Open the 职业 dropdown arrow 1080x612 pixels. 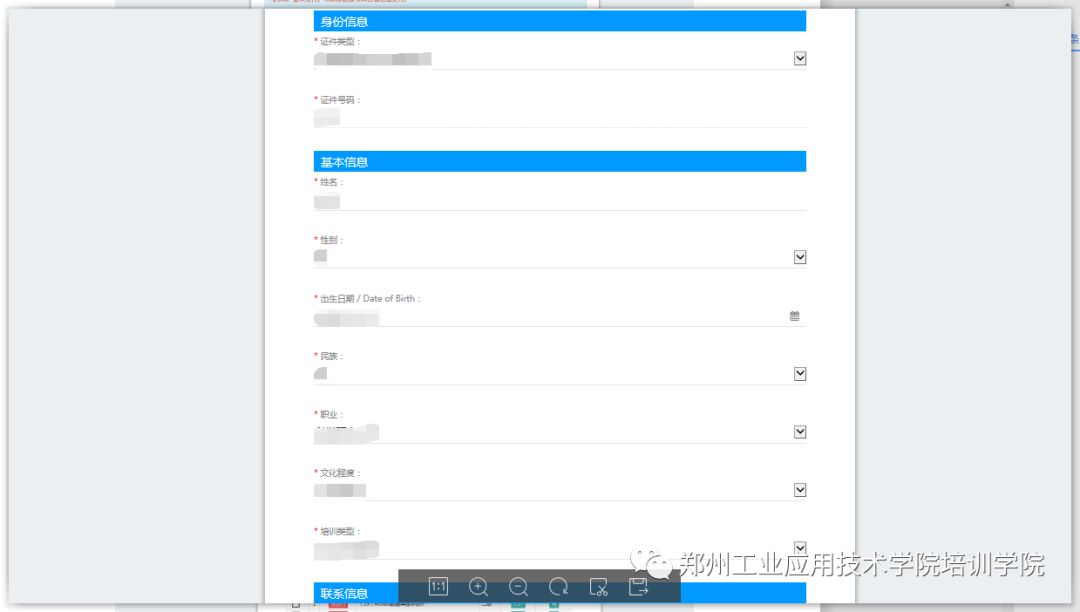(x=800, y=432)
